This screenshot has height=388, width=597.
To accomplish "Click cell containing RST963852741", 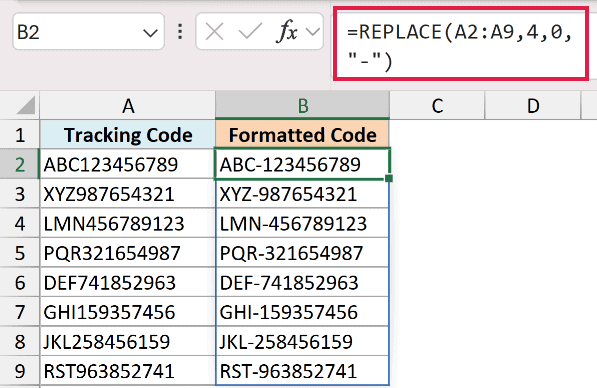I will pyautogui.click(x=128, y=371).
